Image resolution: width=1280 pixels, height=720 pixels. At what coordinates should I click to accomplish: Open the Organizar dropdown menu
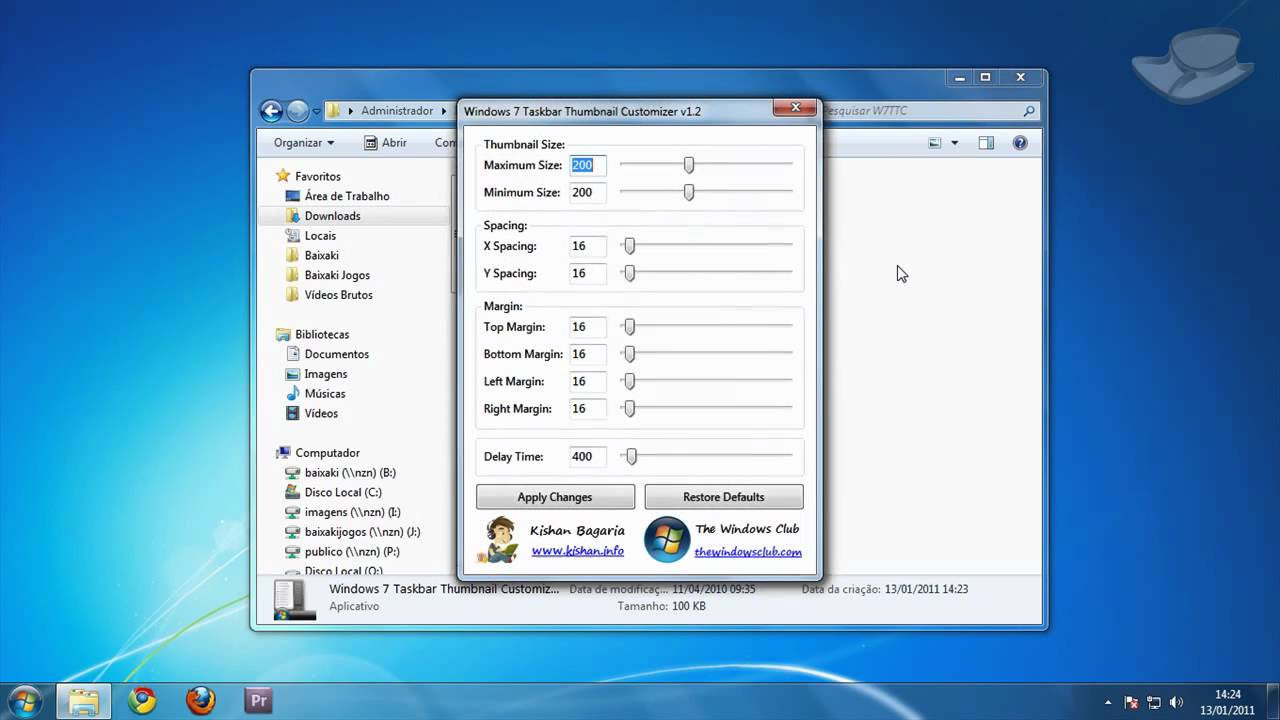304,143
